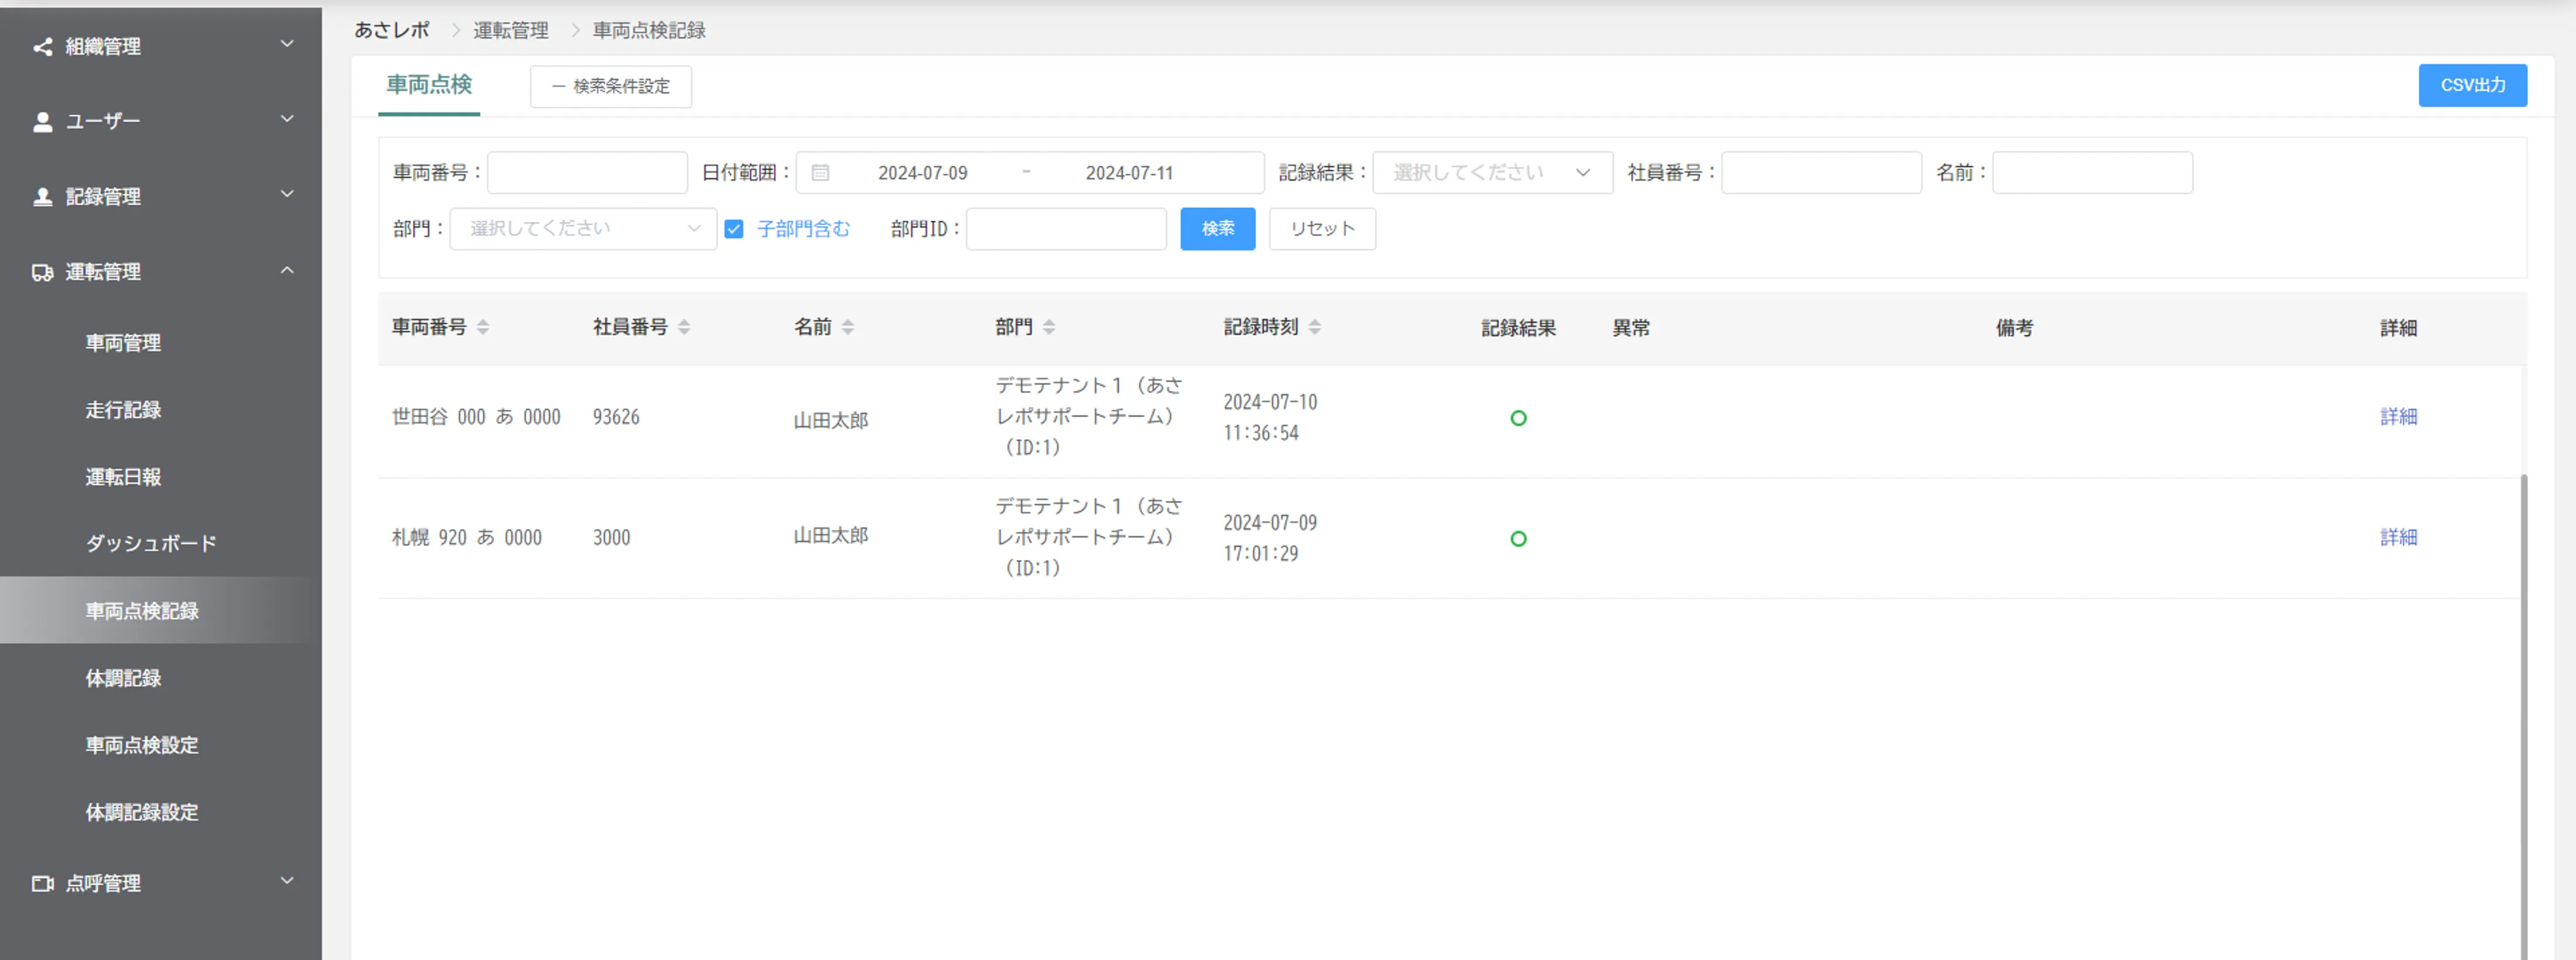Screen dimensions: 2576x960
Task: Sort by 記録時刻 column arrows
Action: pyautogui.click(x=1315, y=327)
